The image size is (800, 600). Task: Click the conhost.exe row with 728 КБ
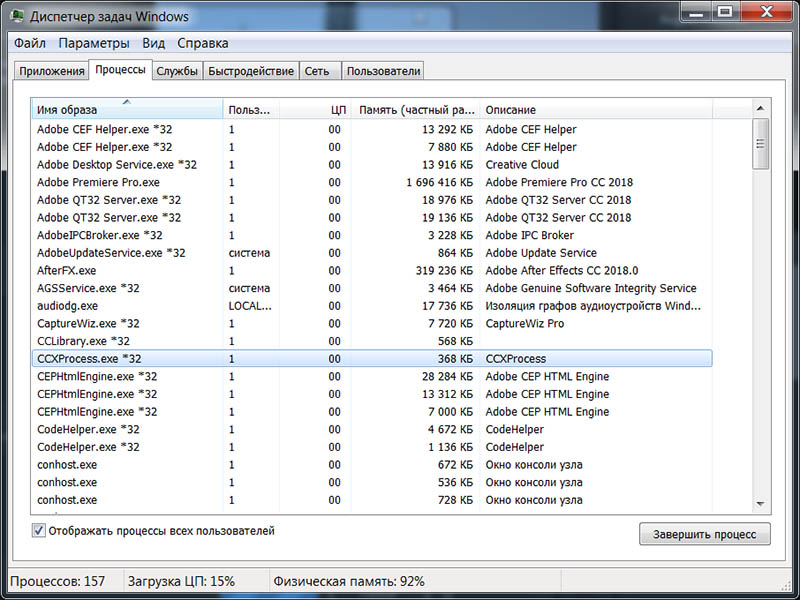[372, 500]
